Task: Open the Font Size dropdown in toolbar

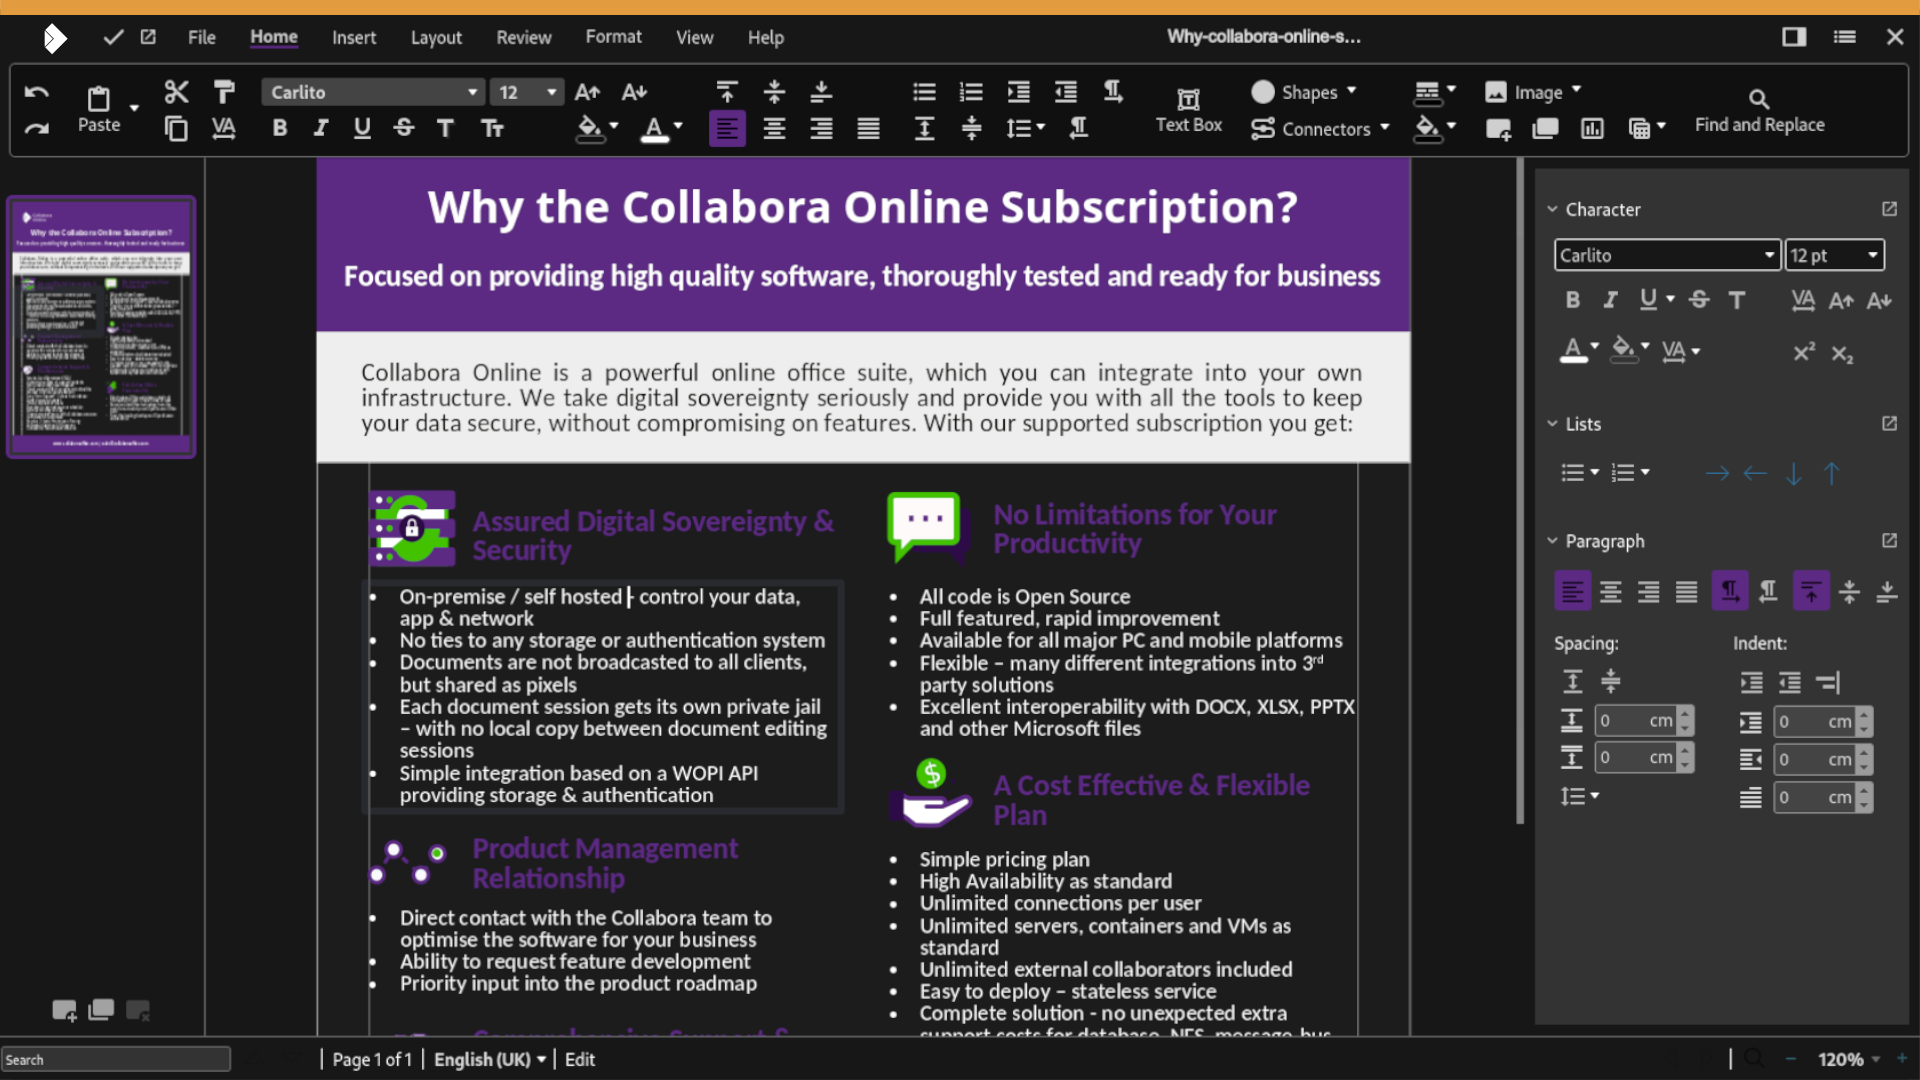Action: (551, 92)
